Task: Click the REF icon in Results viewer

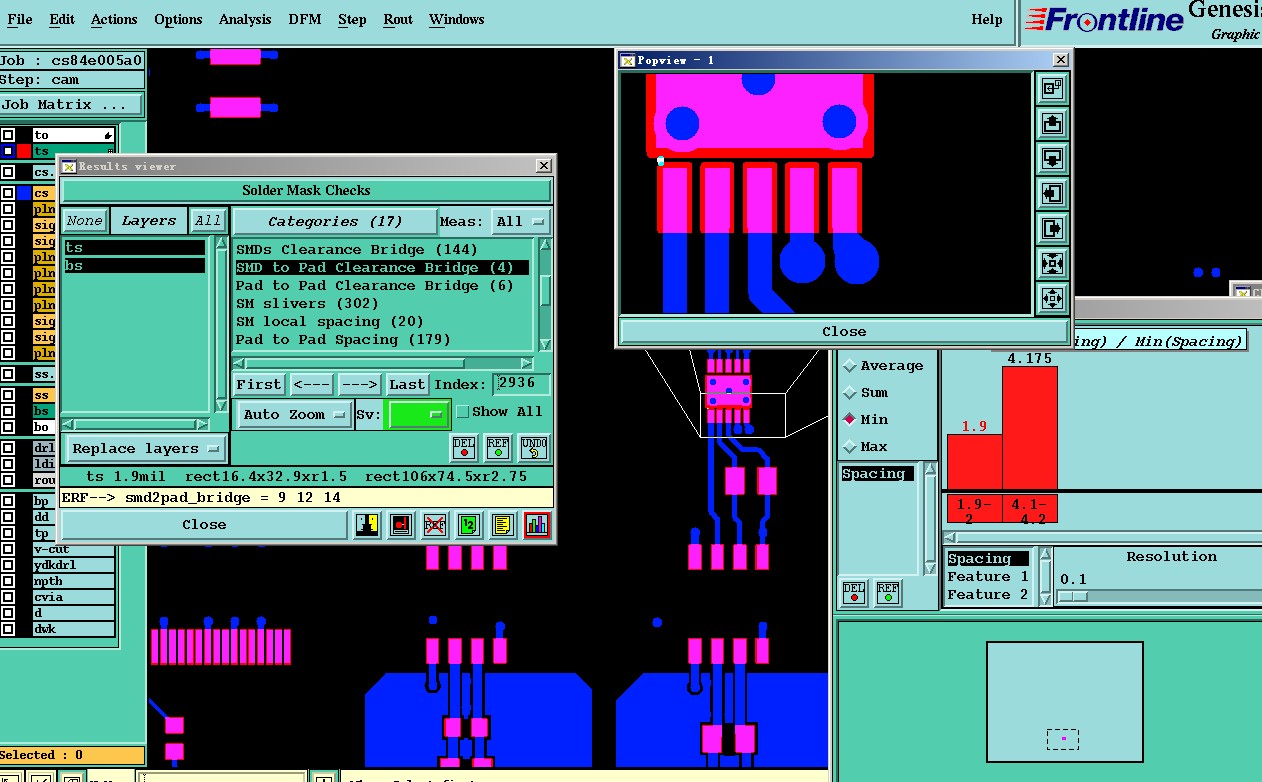Action: coord(498,446)
